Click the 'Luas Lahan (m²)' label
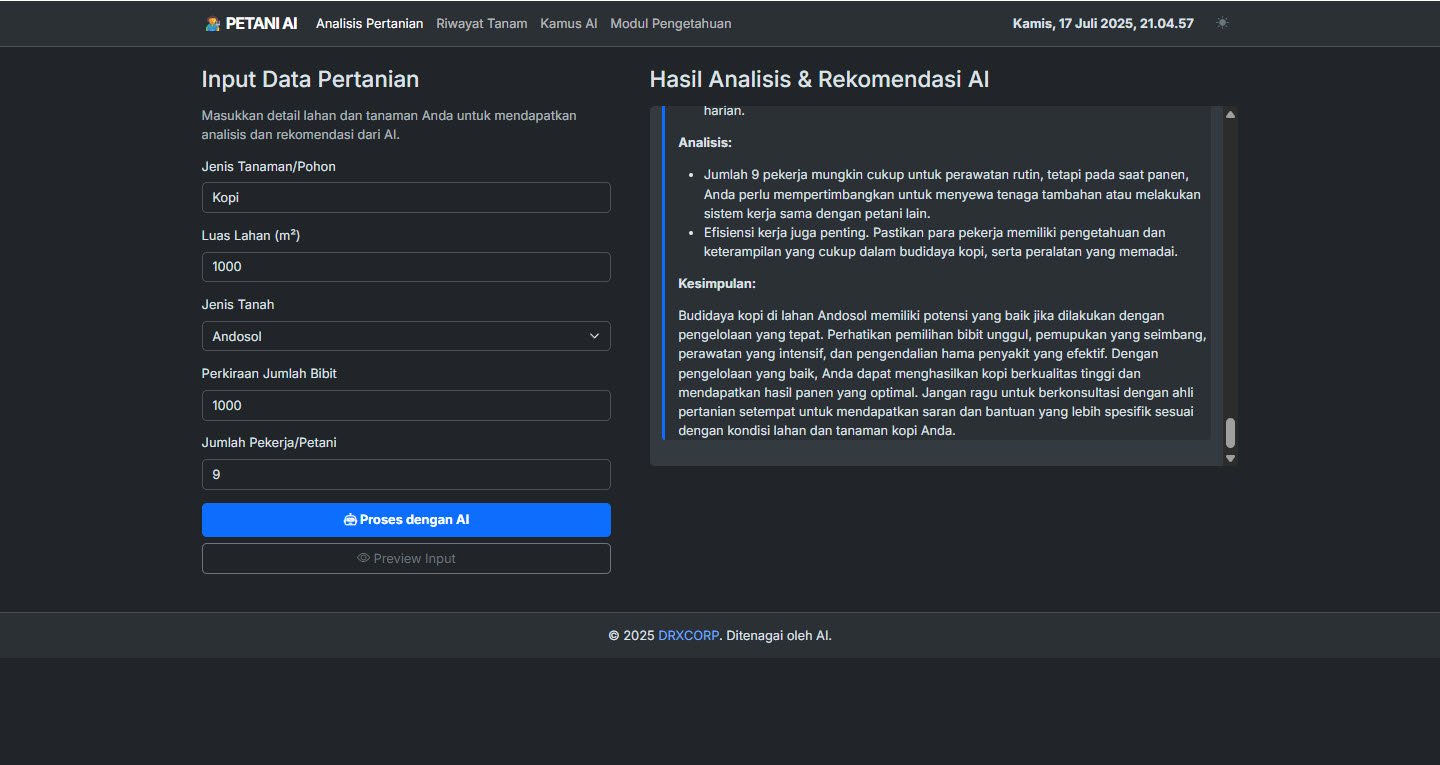 pyautogui.click(x=251, y=235)
